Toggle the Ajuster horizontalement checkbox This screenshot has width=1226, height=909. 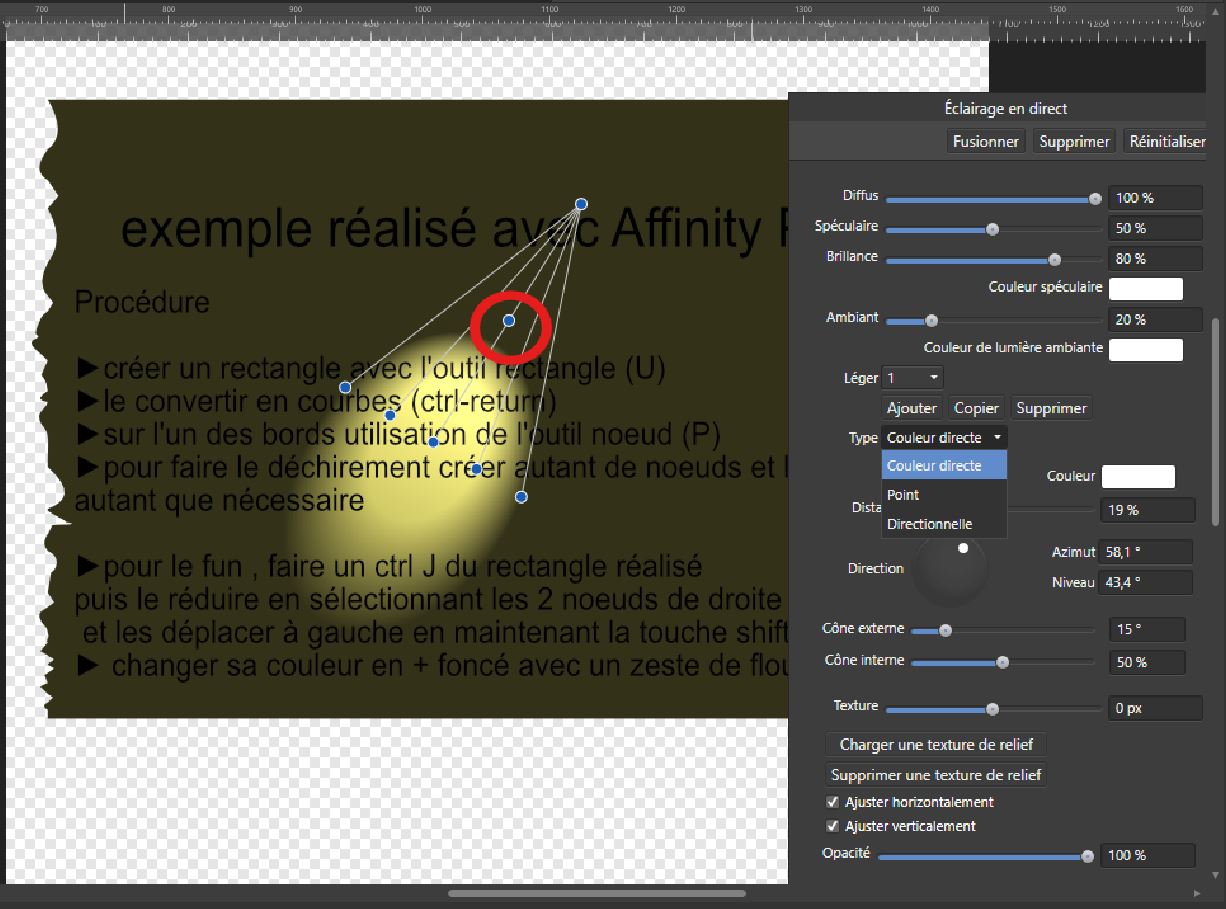832,802
